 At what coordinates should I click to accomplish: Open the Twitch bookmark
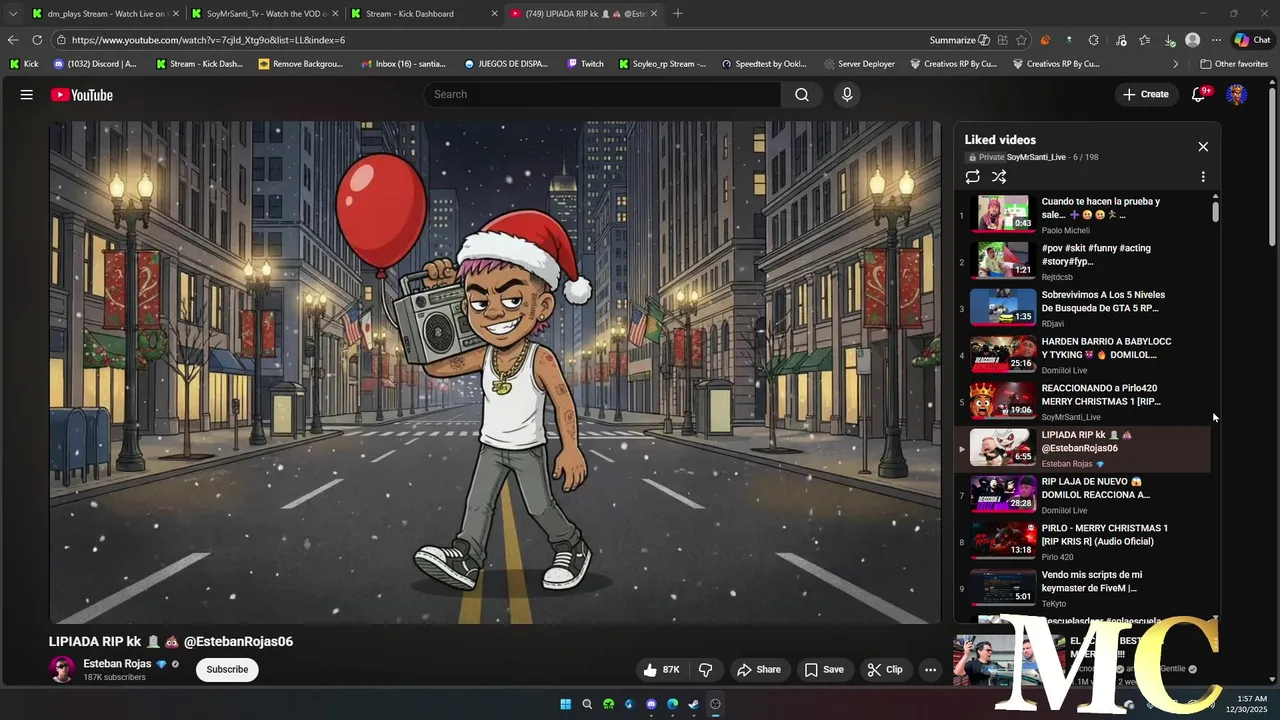(585, 64)
